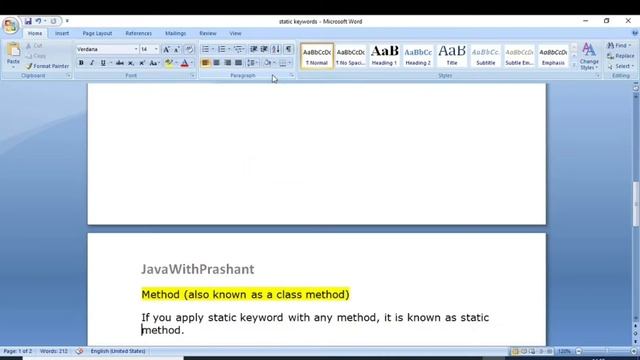
Task: Clear text formatting
Action: click(189, 49)
